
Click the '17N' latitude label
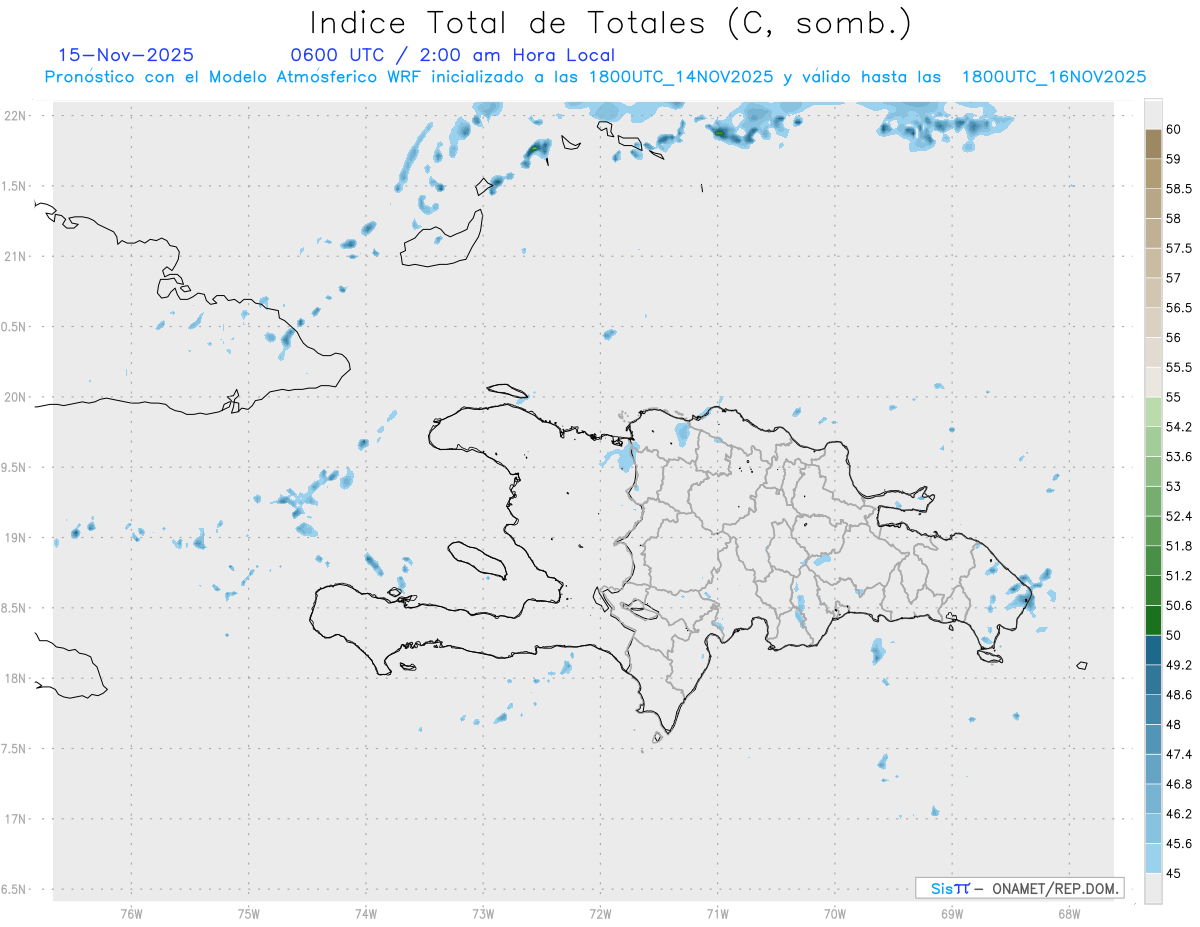pos(15,819)
